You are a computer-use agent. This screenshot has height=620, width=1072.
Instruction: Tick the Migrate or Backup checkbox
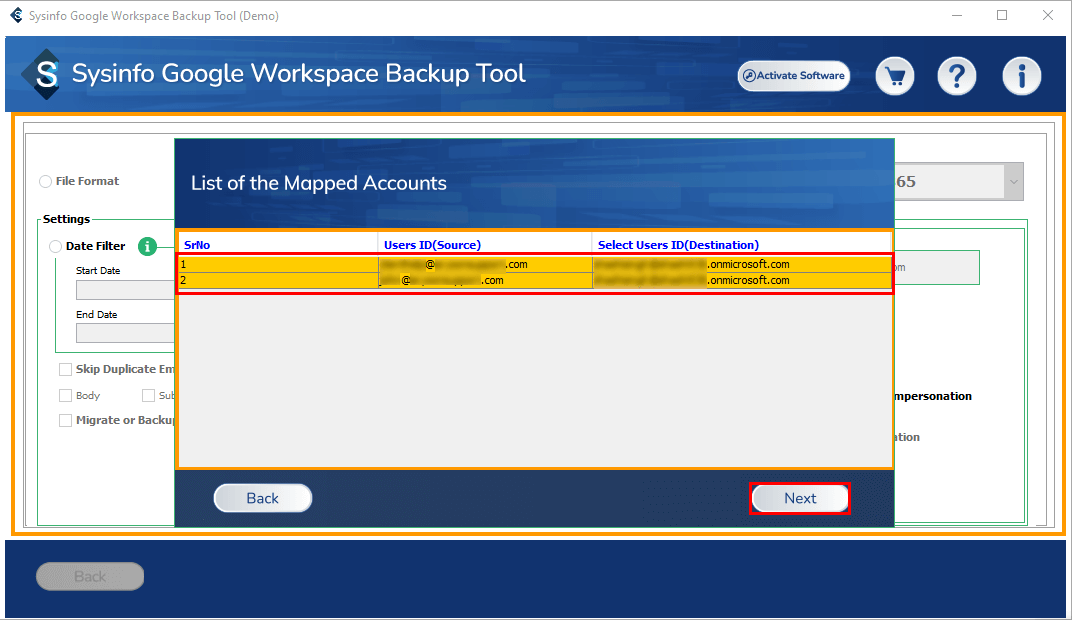tap(66, 421)
